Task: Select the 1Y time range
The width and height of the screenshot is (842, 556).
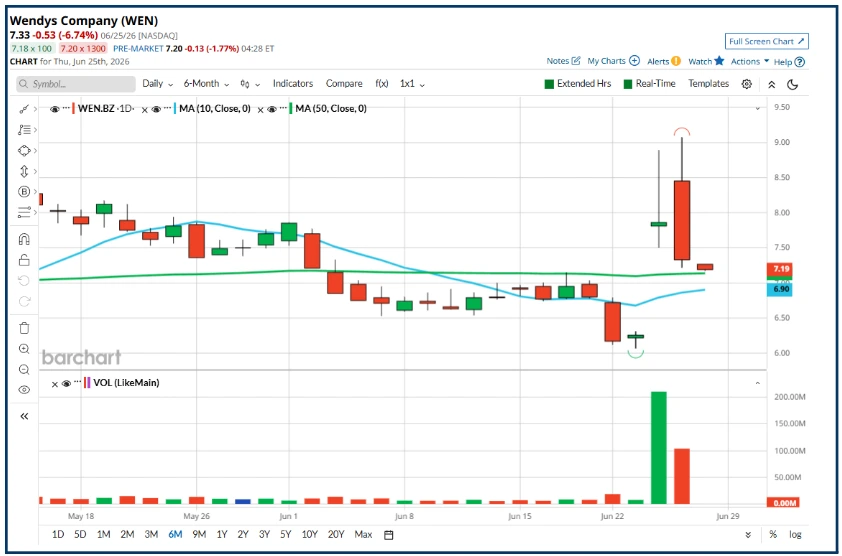Action: pyautogui.click(x=222, y=535)
